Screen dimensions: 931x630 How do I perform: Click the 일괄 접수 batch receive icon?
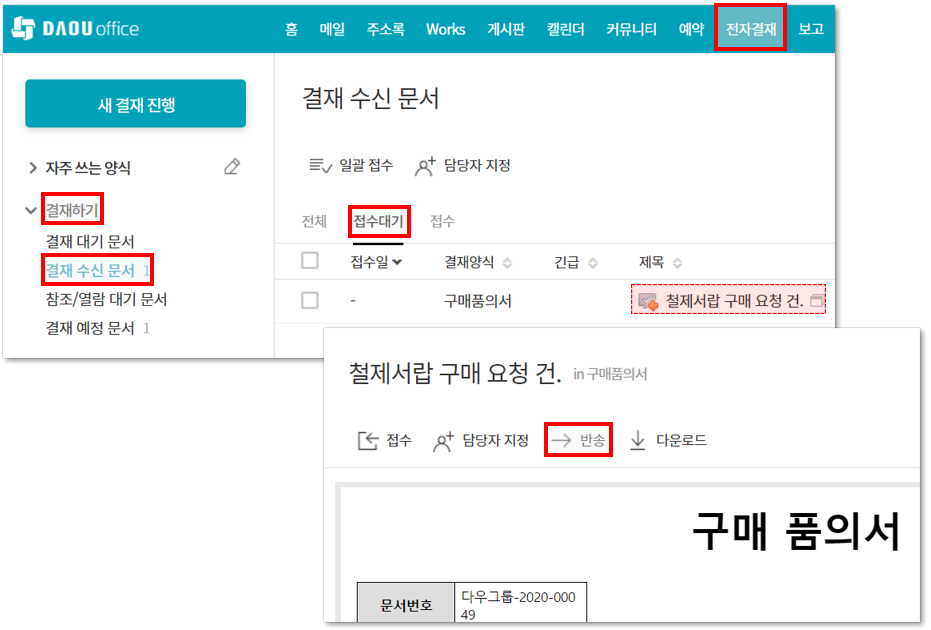[x=320, y=166]
